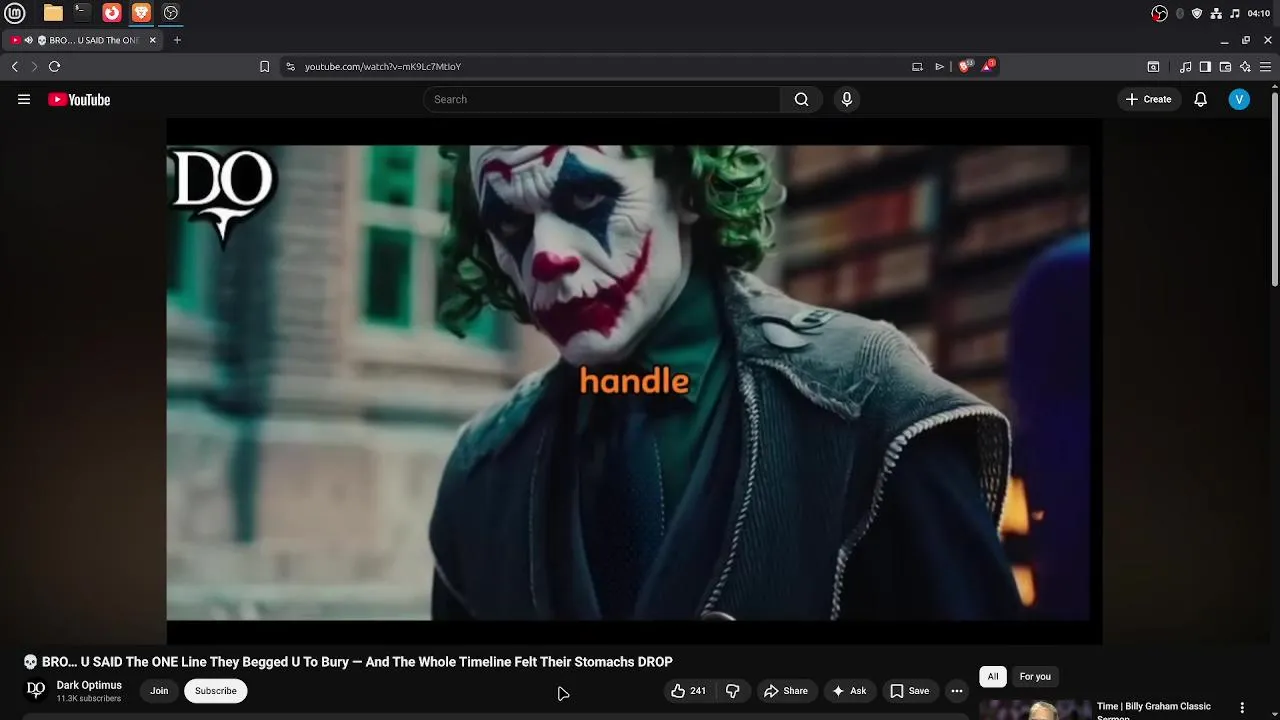
Task: Open the network connections tray icon
Action: (x=1216, y=13)
